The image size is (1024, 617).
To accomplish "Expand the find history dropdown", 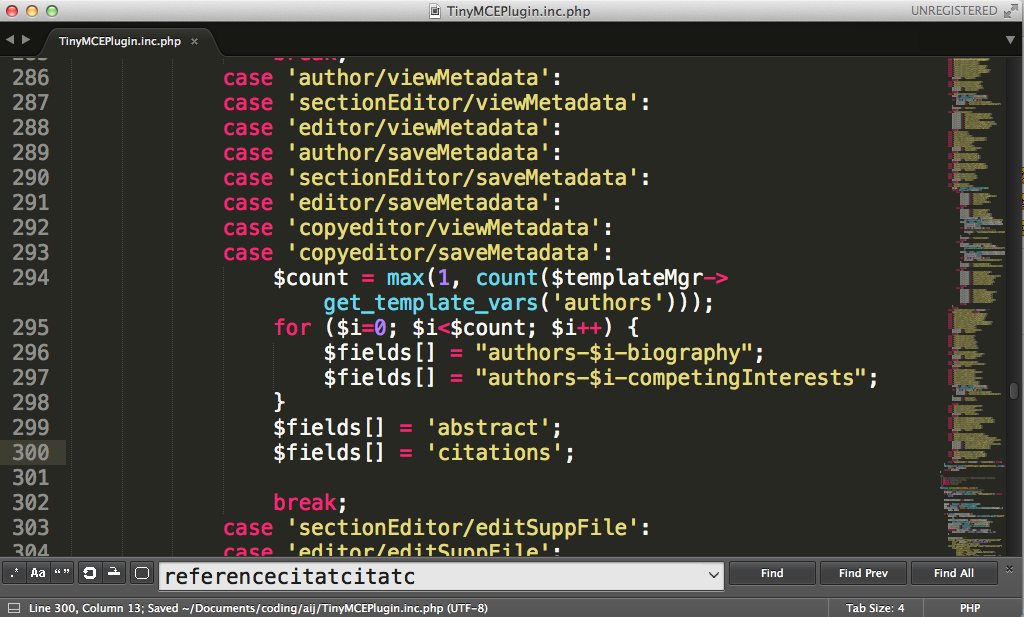I will pos(713,574).
